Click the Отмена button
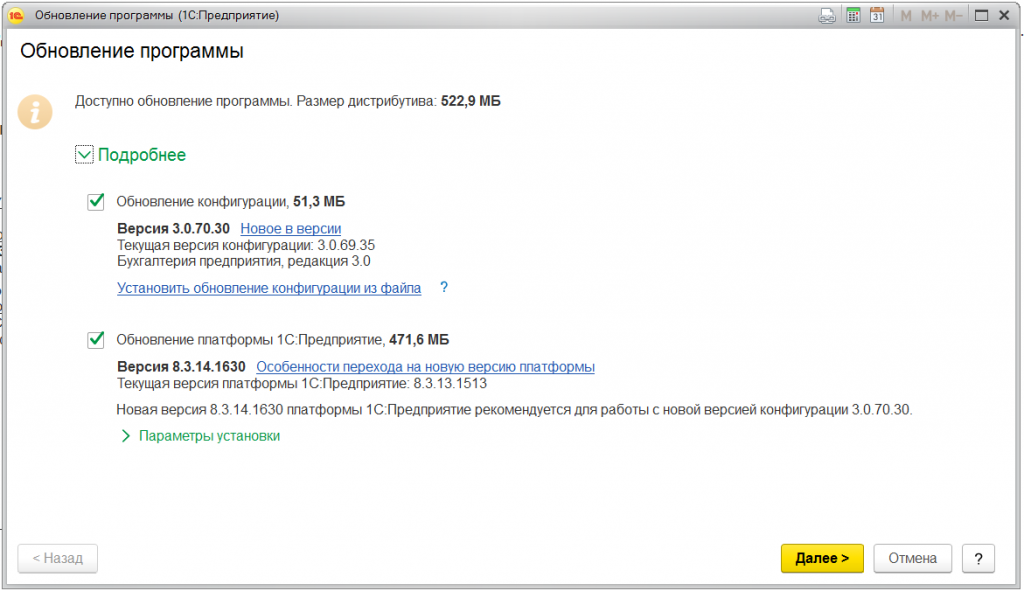This screenshot has width=1024, height=591. click(x=911, y=558)
